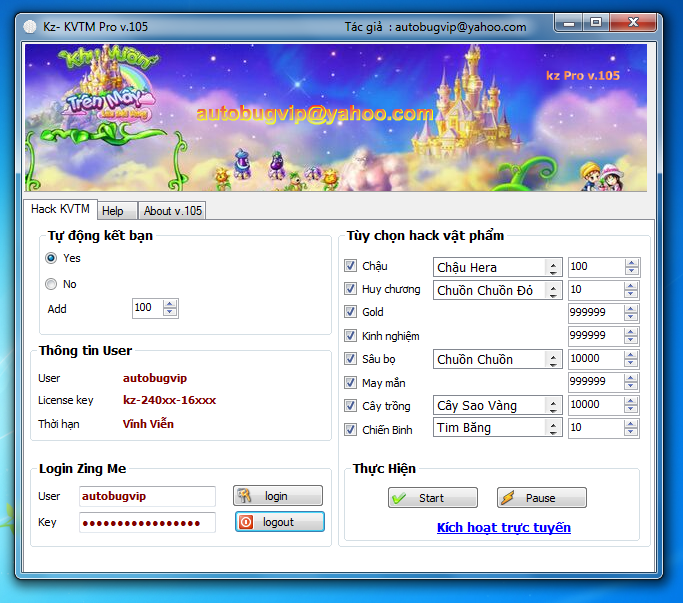Select the Yes radio button
The height and width of the screenshot is (603, 683).
[51, 258]
